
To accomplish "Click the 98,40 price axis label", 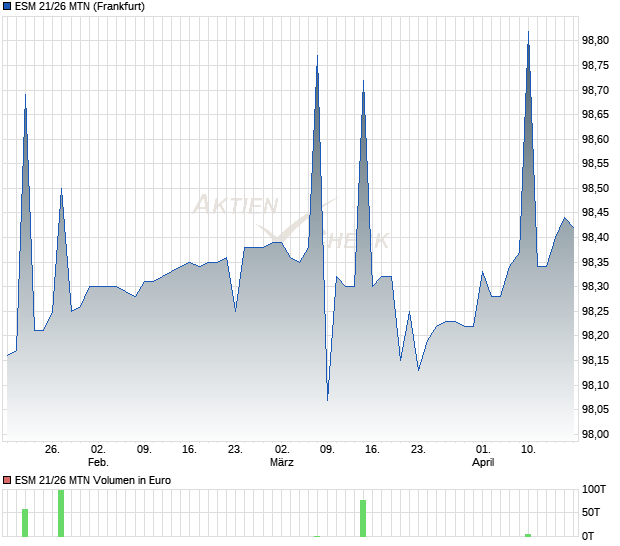I will (x=594, y=238).
